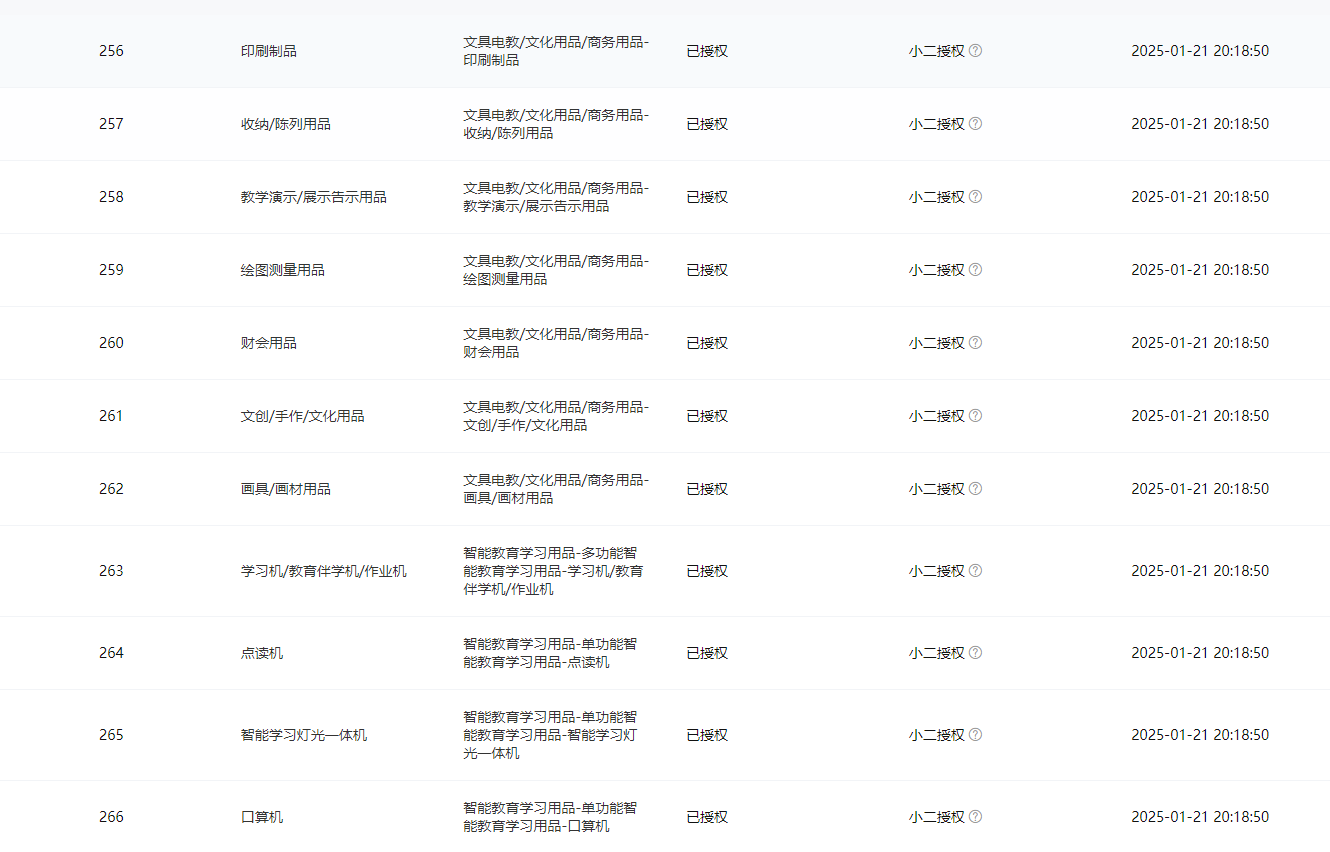
Task: Select the 文创/手作/文化用品 category name
Action: tap(303, 416)
